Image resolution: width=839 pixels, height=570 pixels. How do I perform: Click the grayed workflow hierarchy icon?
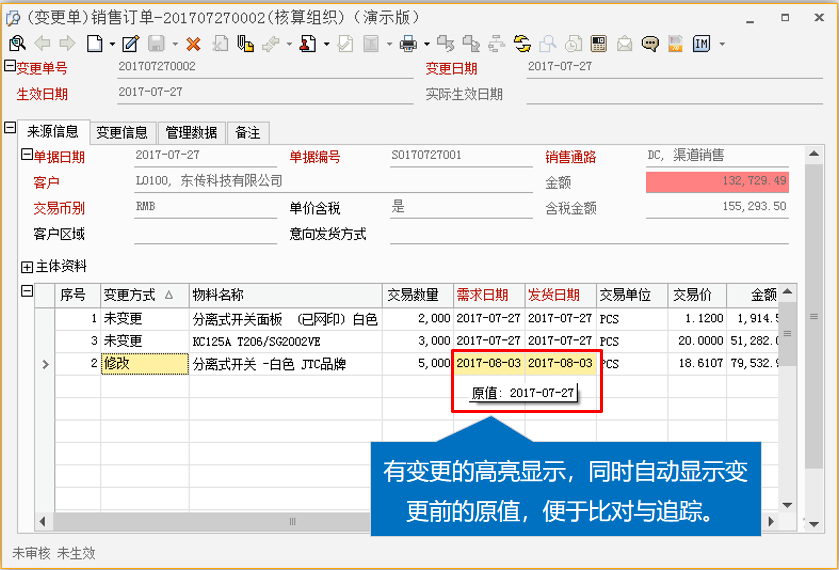click(497, 44)
